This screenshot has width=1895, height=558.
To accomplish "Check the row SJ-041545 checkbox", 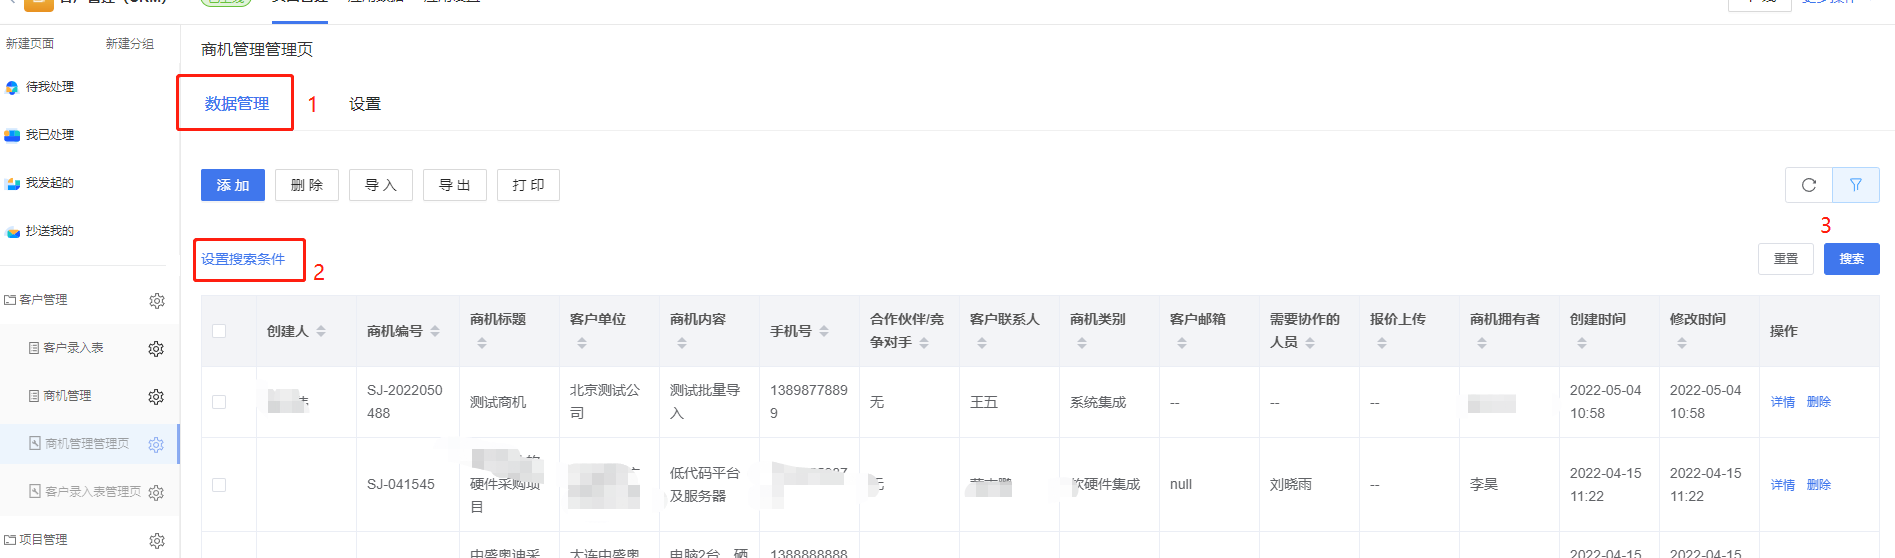I will [219, 485].
